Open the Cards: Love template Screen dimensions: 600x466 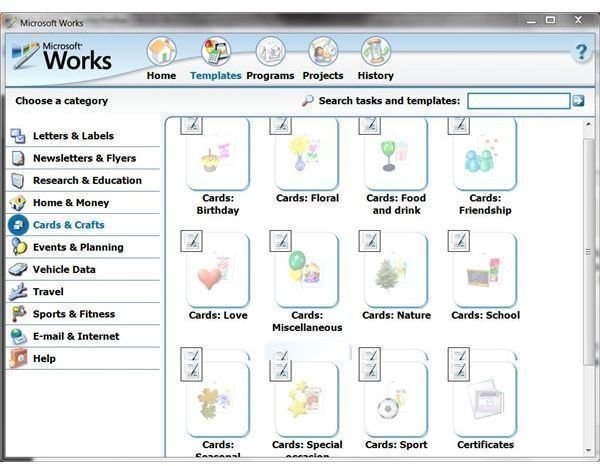pyautogui.click(x=218, y=270)
